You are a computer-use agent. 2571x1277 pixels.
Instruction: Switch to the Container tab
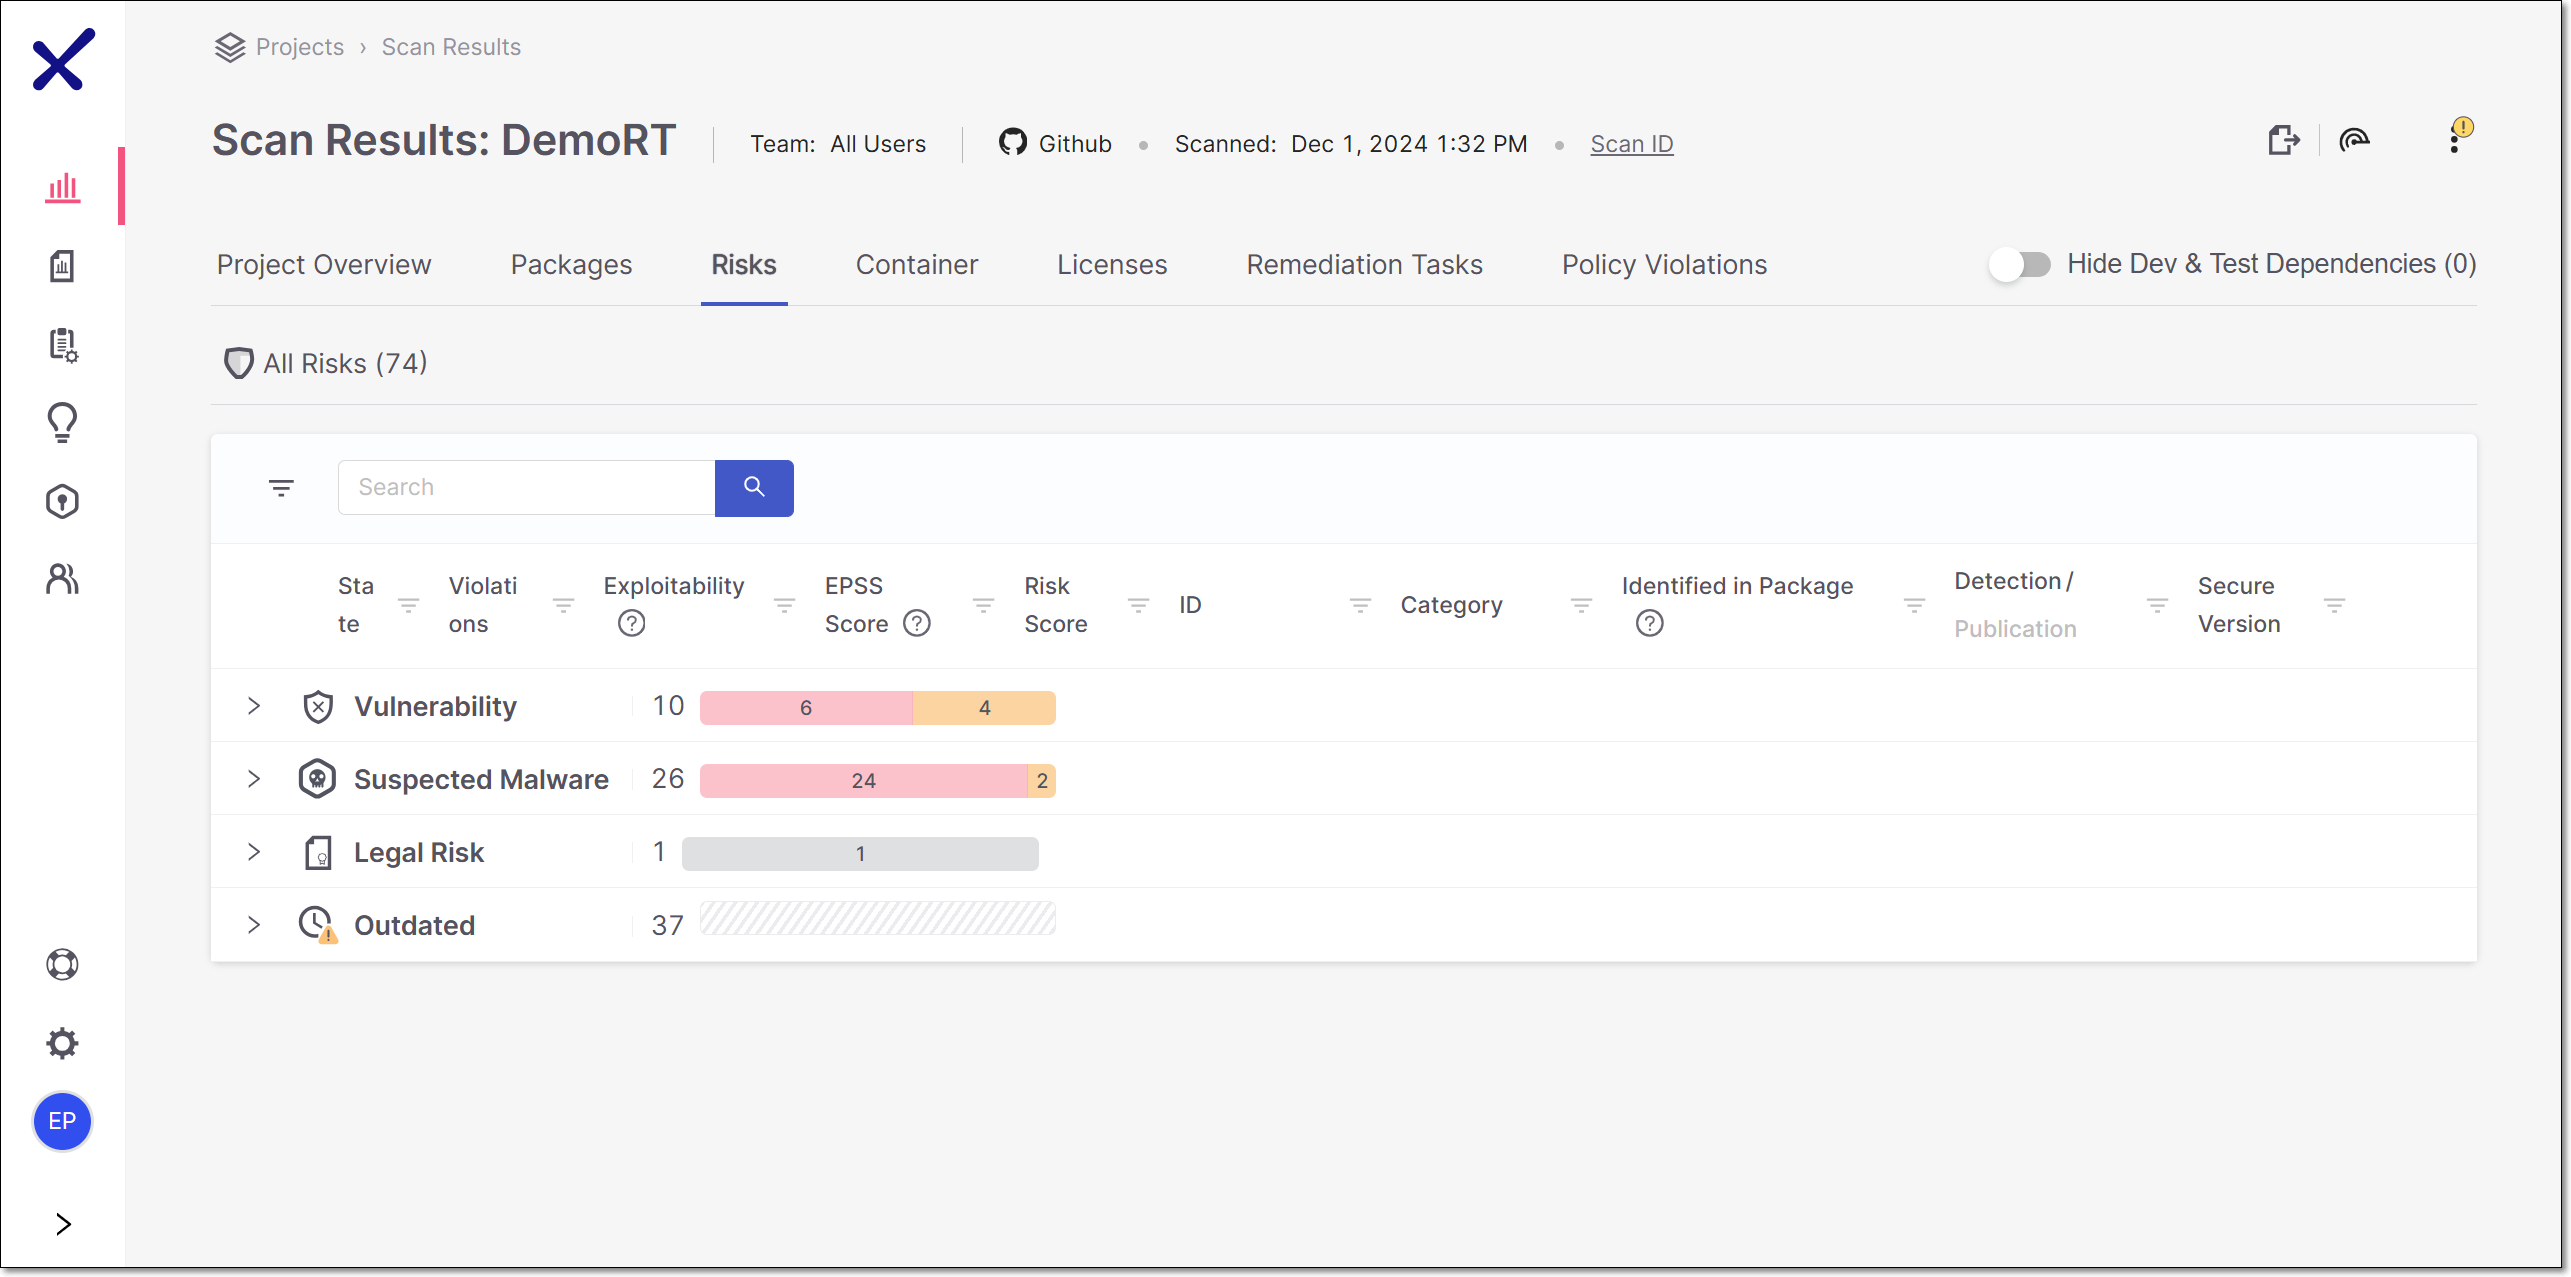click(x=917, y=265)
